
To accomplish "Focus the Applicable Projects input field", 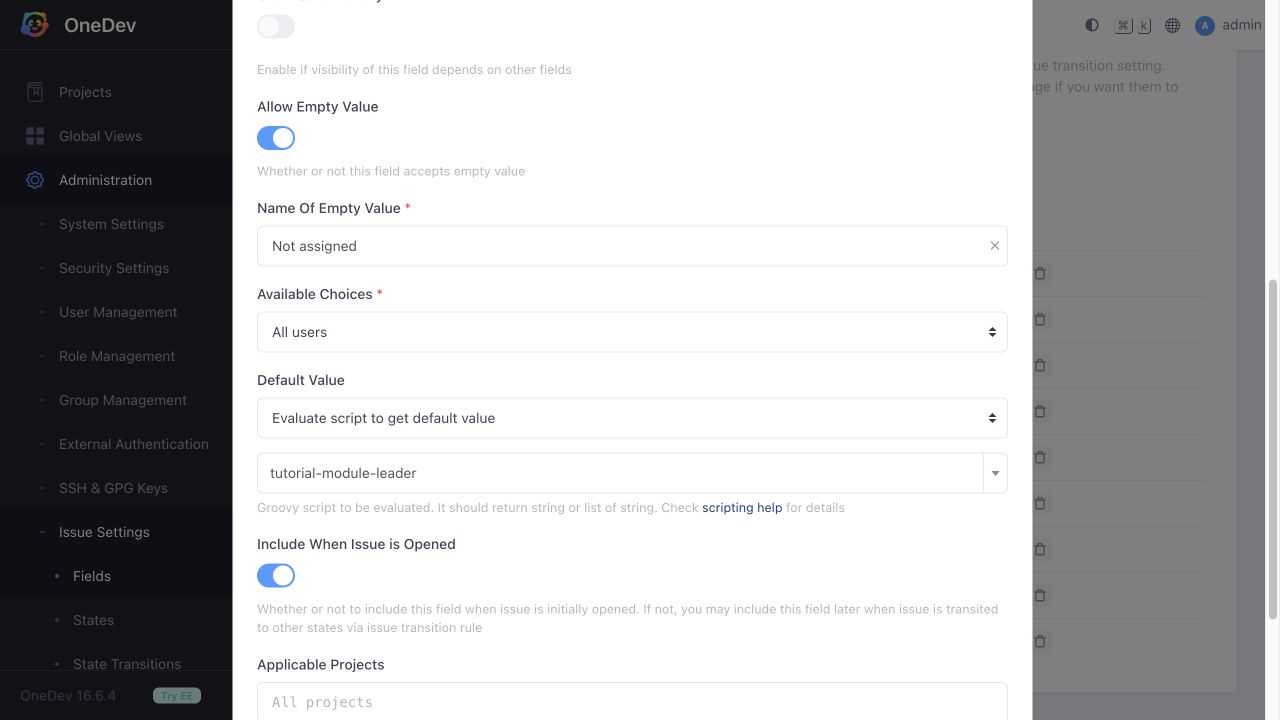I will tap(632, 702).
